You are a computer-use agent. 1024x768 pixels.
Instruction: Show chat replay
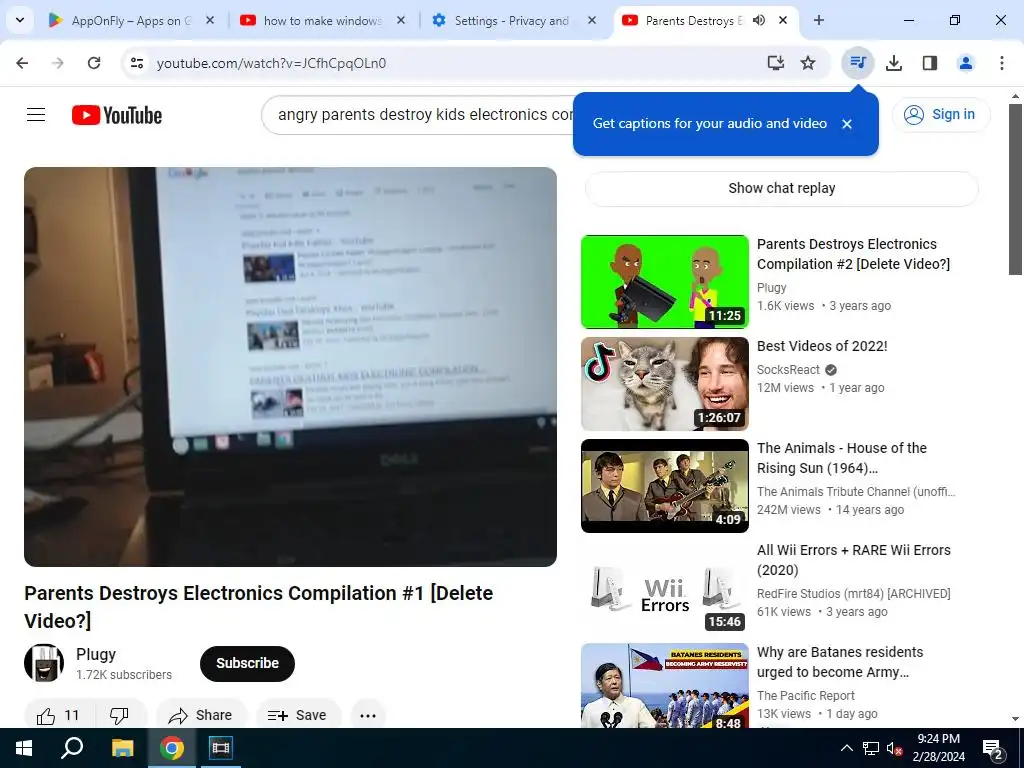point(782,188)
